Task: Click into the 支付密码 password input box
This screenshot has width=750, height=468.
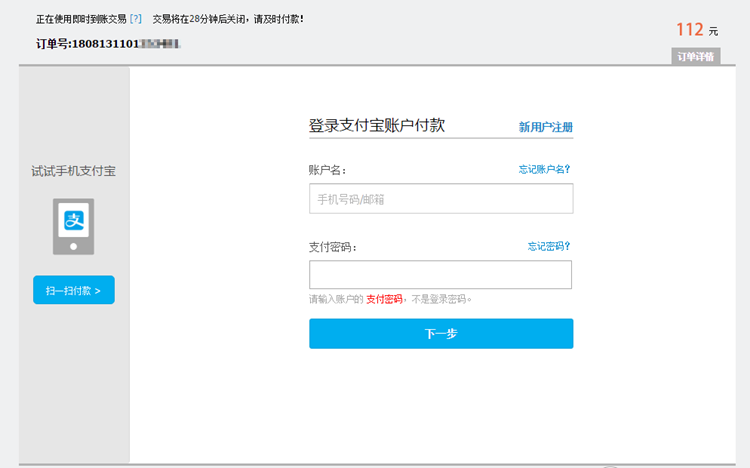Action: [440, 275]
